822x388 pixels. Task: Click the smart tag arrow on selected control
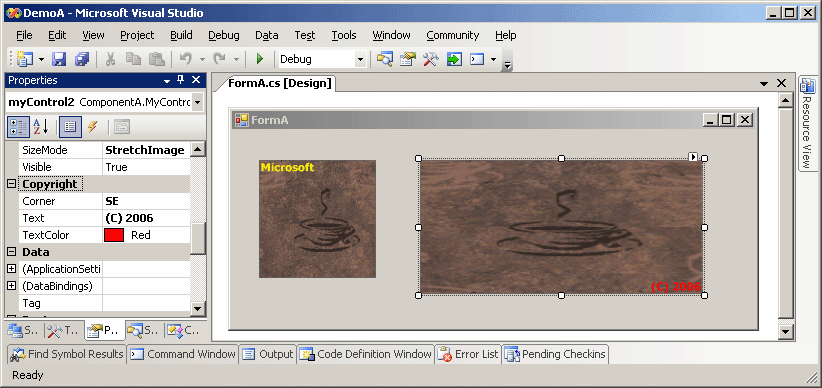point(693,156)
